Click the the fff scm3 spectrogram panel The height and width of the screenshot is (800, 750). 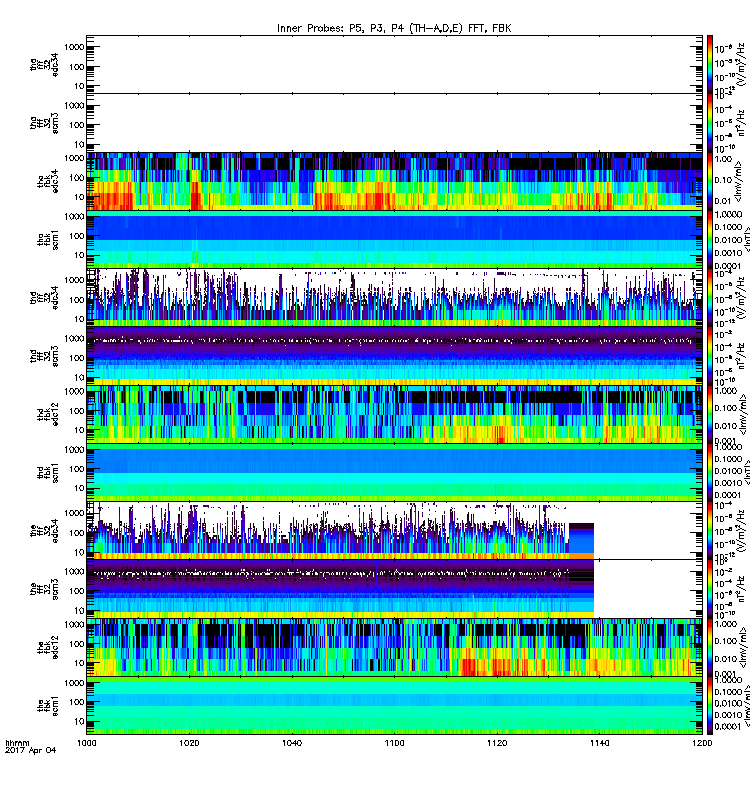tap(394, 589)
